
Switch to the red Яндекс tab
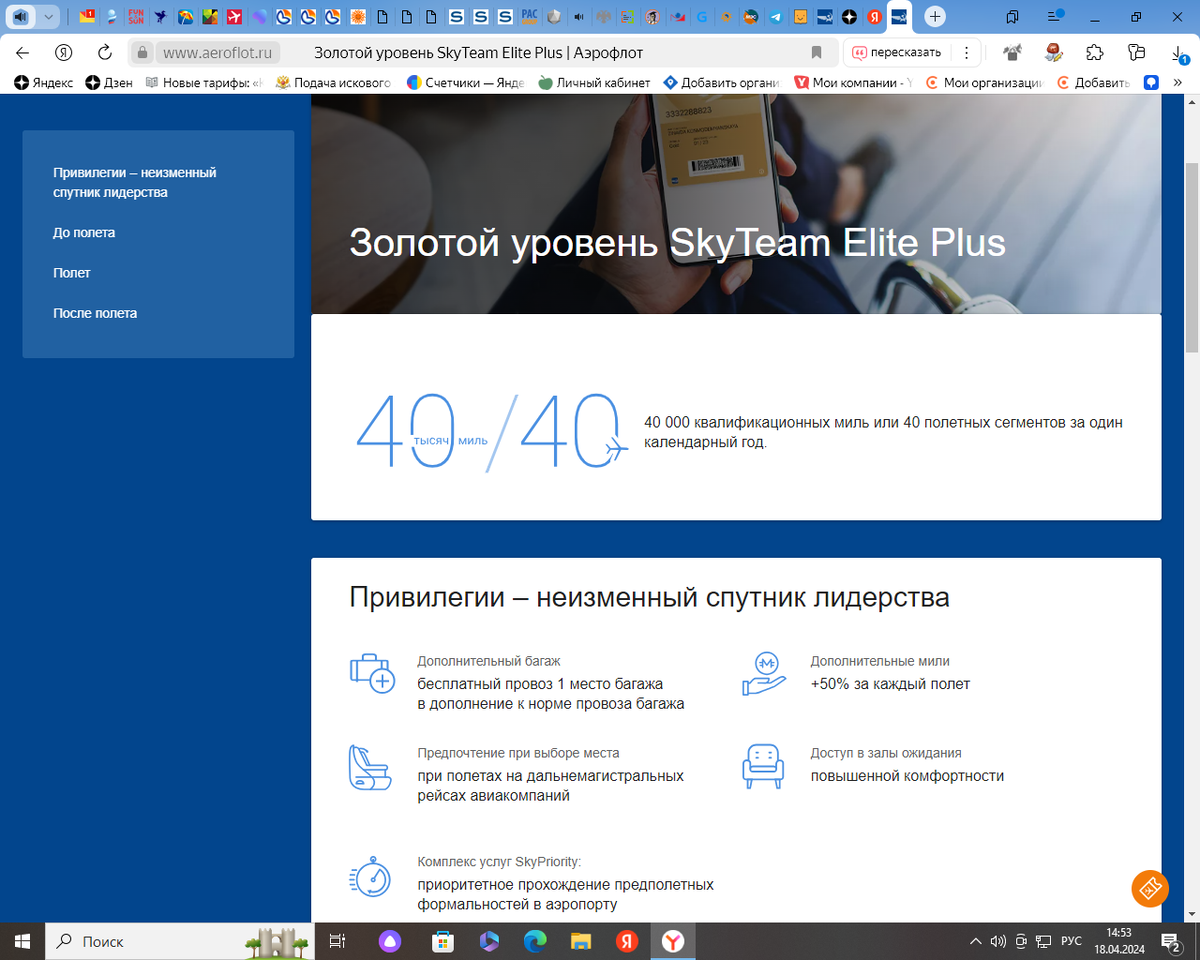874,17
